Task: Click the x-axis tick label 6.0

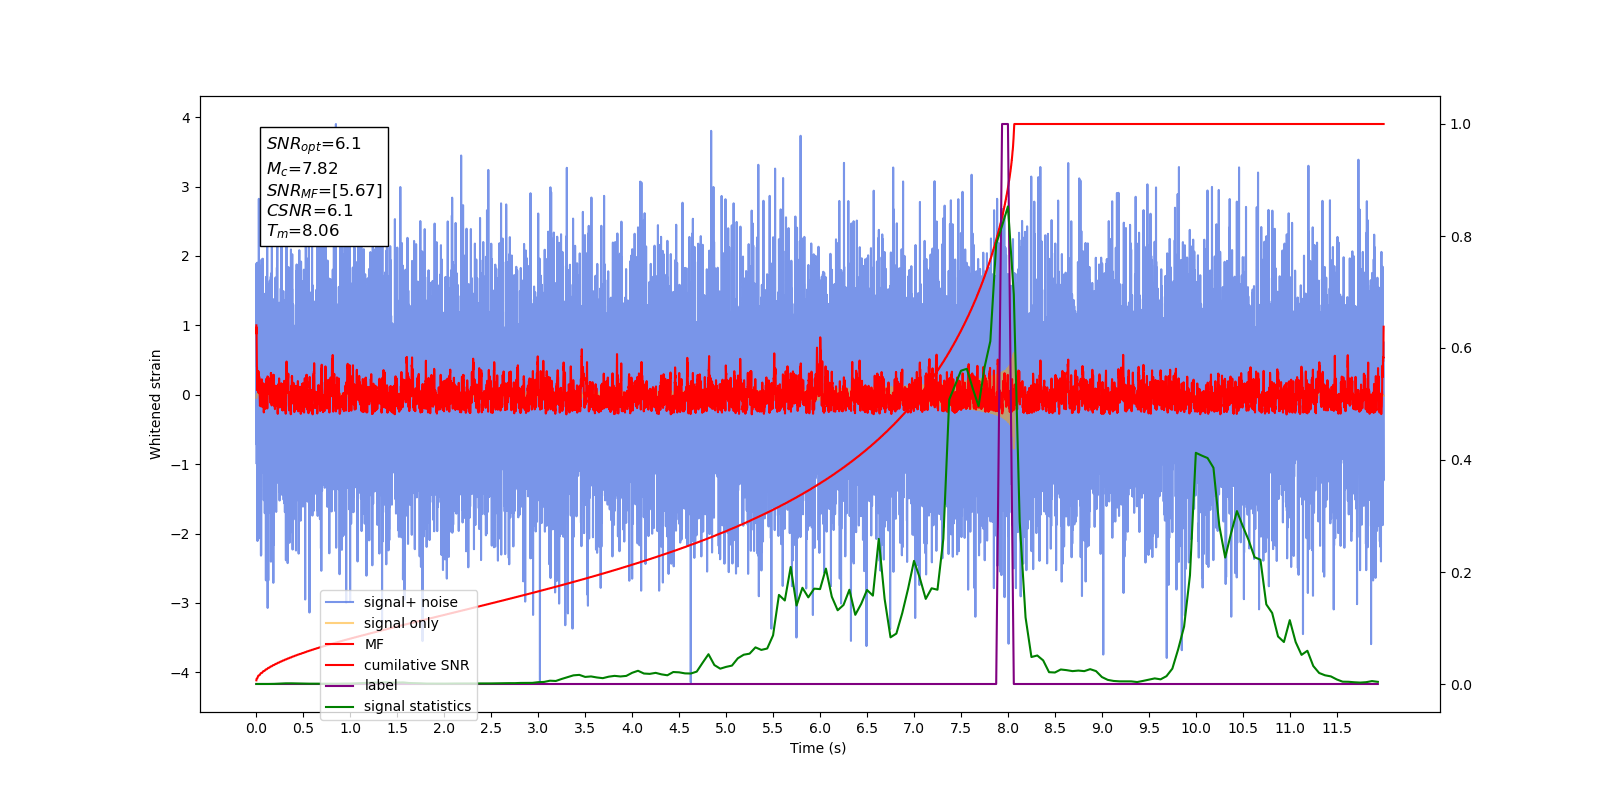Action: pos(820,728)
